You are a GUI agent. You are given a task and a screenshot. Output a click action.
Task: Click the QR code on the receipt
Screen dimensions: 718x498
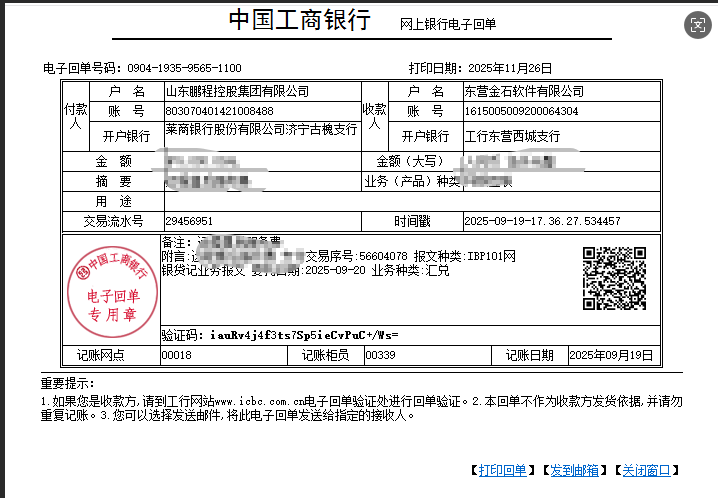click(613, 279)
